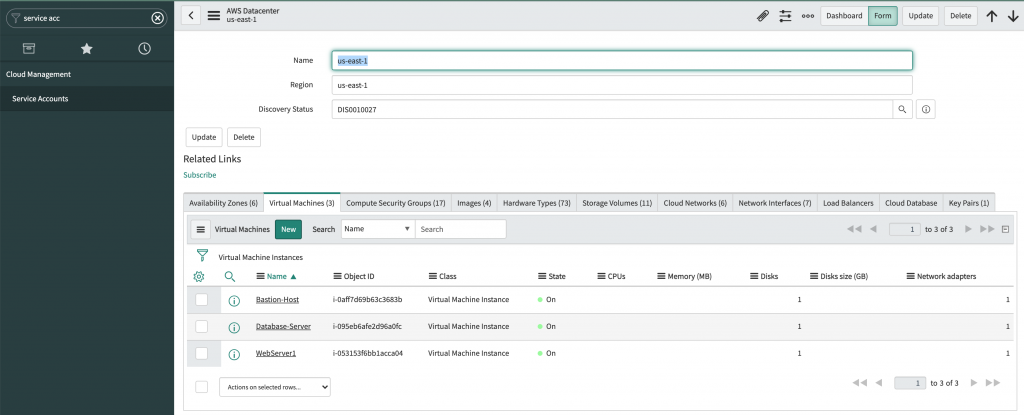Viewport: 1024px width, 415px height.
Task: Click the Name input field
Action: tap(622, 60)
